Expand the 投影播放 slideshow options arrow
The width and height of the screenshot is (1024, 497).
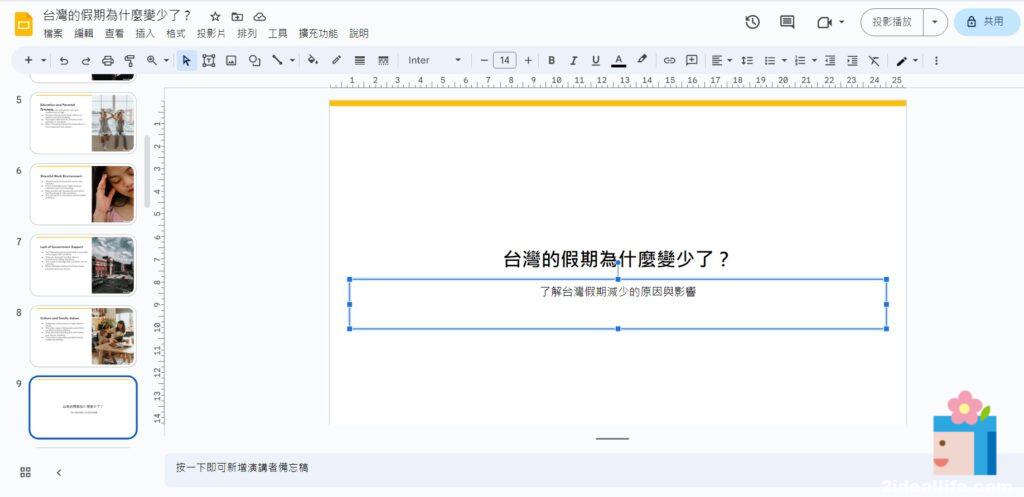coord(935,22)
